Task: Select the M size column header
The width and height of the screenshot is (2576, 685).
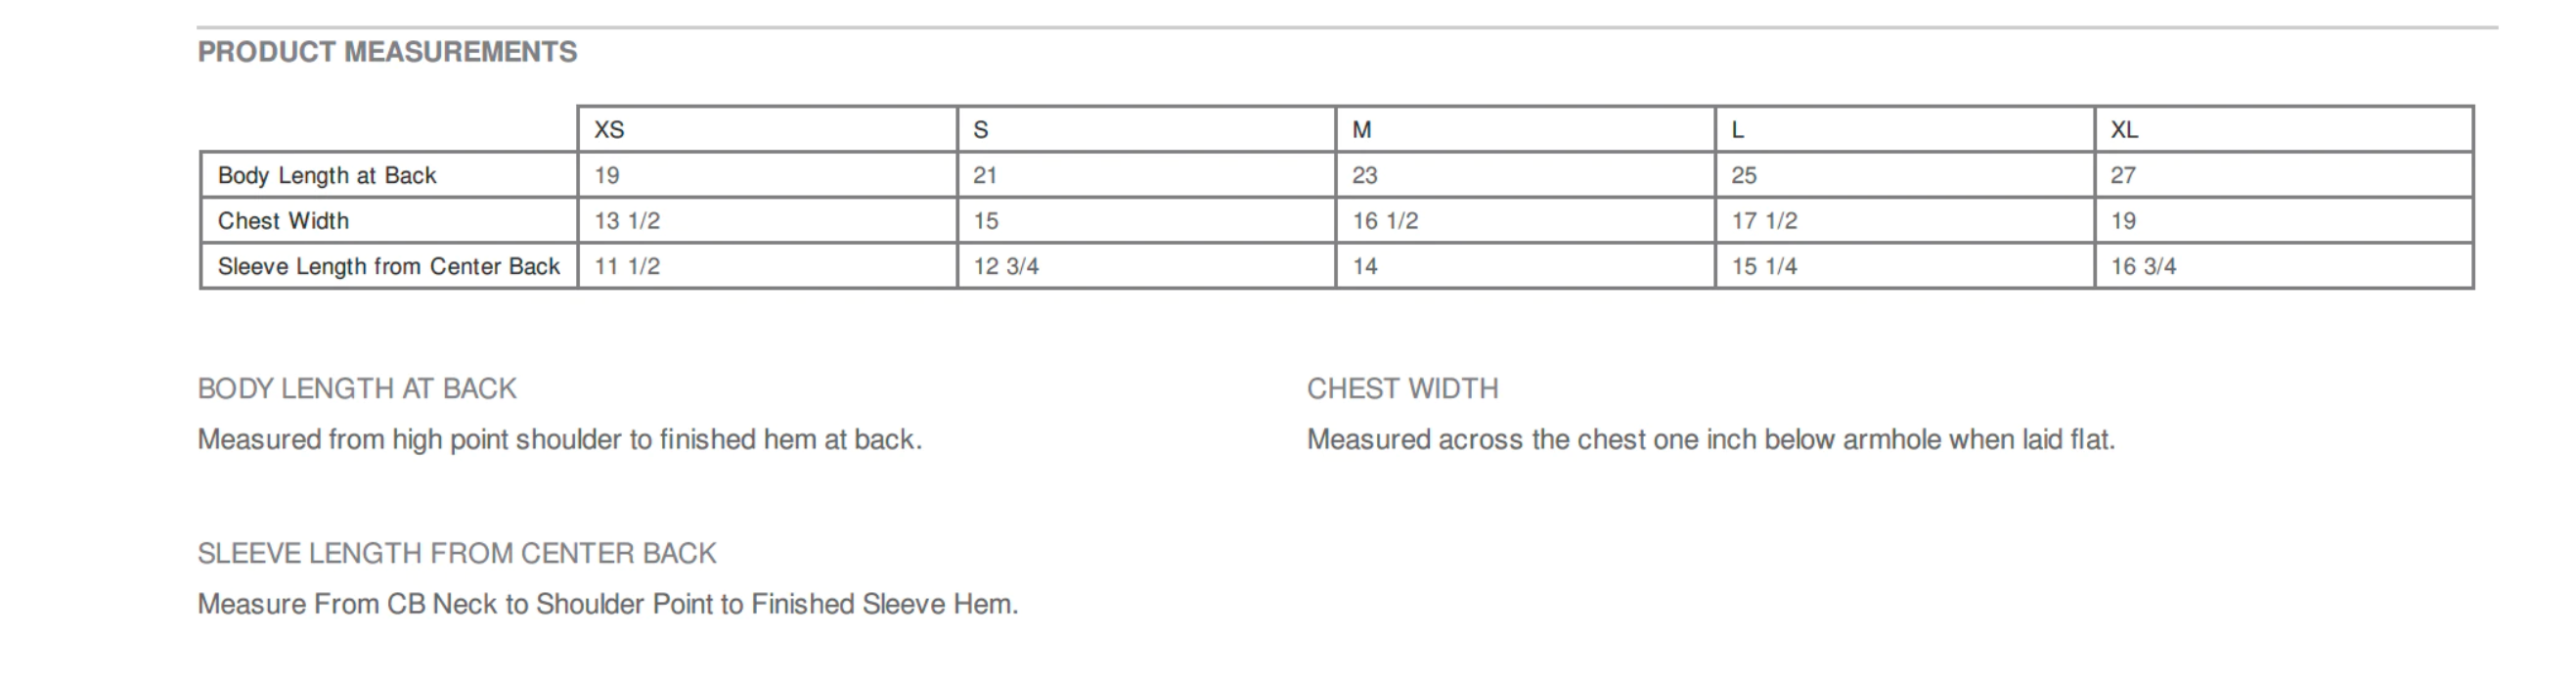Action: (1525, 129)
